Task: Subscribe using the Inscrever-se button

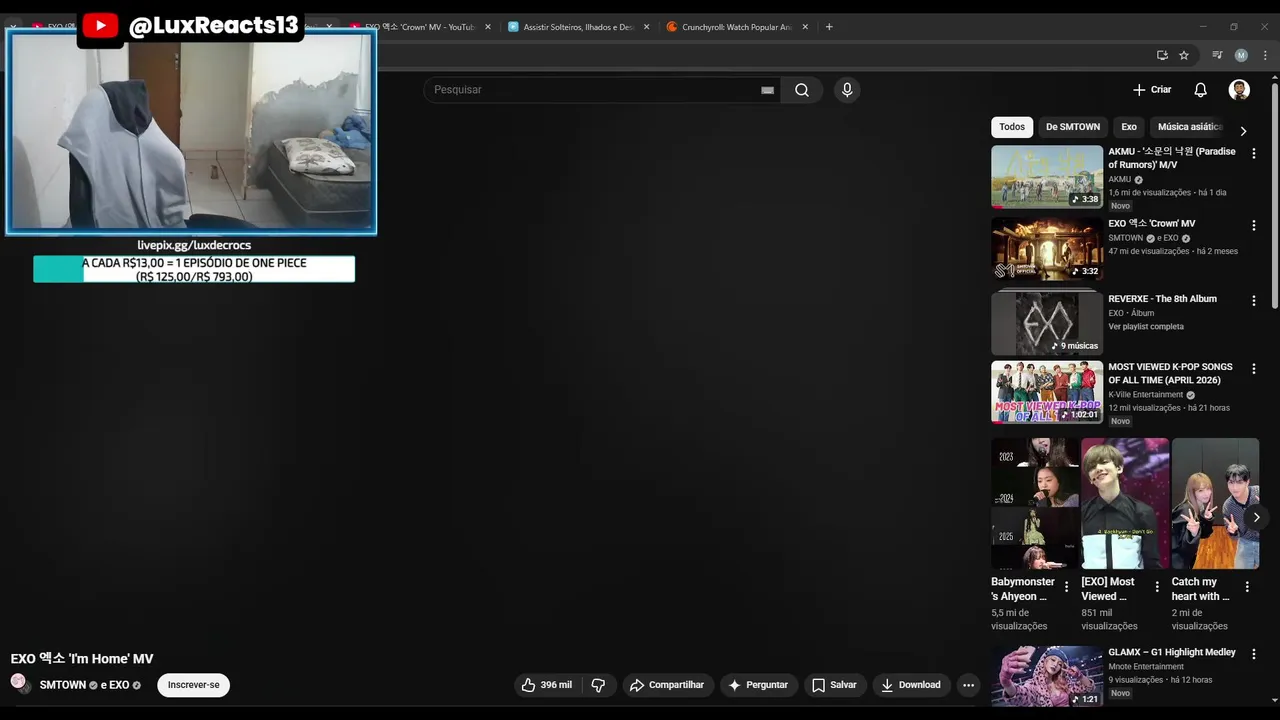Action: [x=193, y=685]
